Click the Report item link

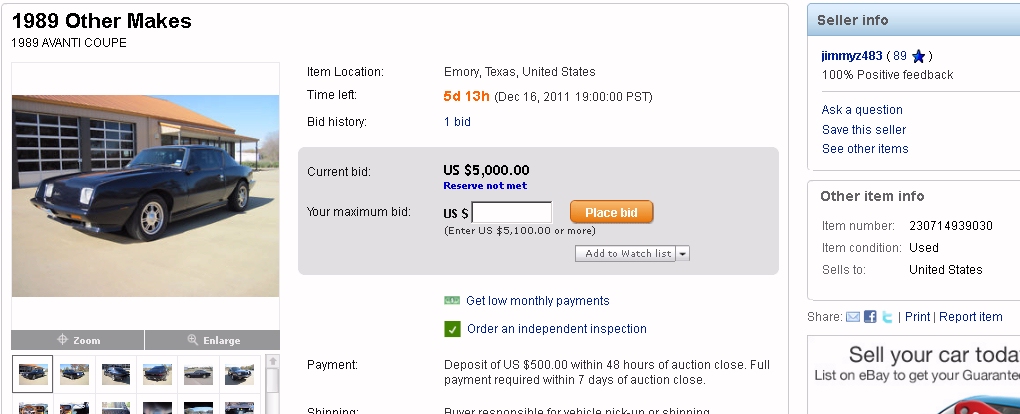tap(970, 317)
